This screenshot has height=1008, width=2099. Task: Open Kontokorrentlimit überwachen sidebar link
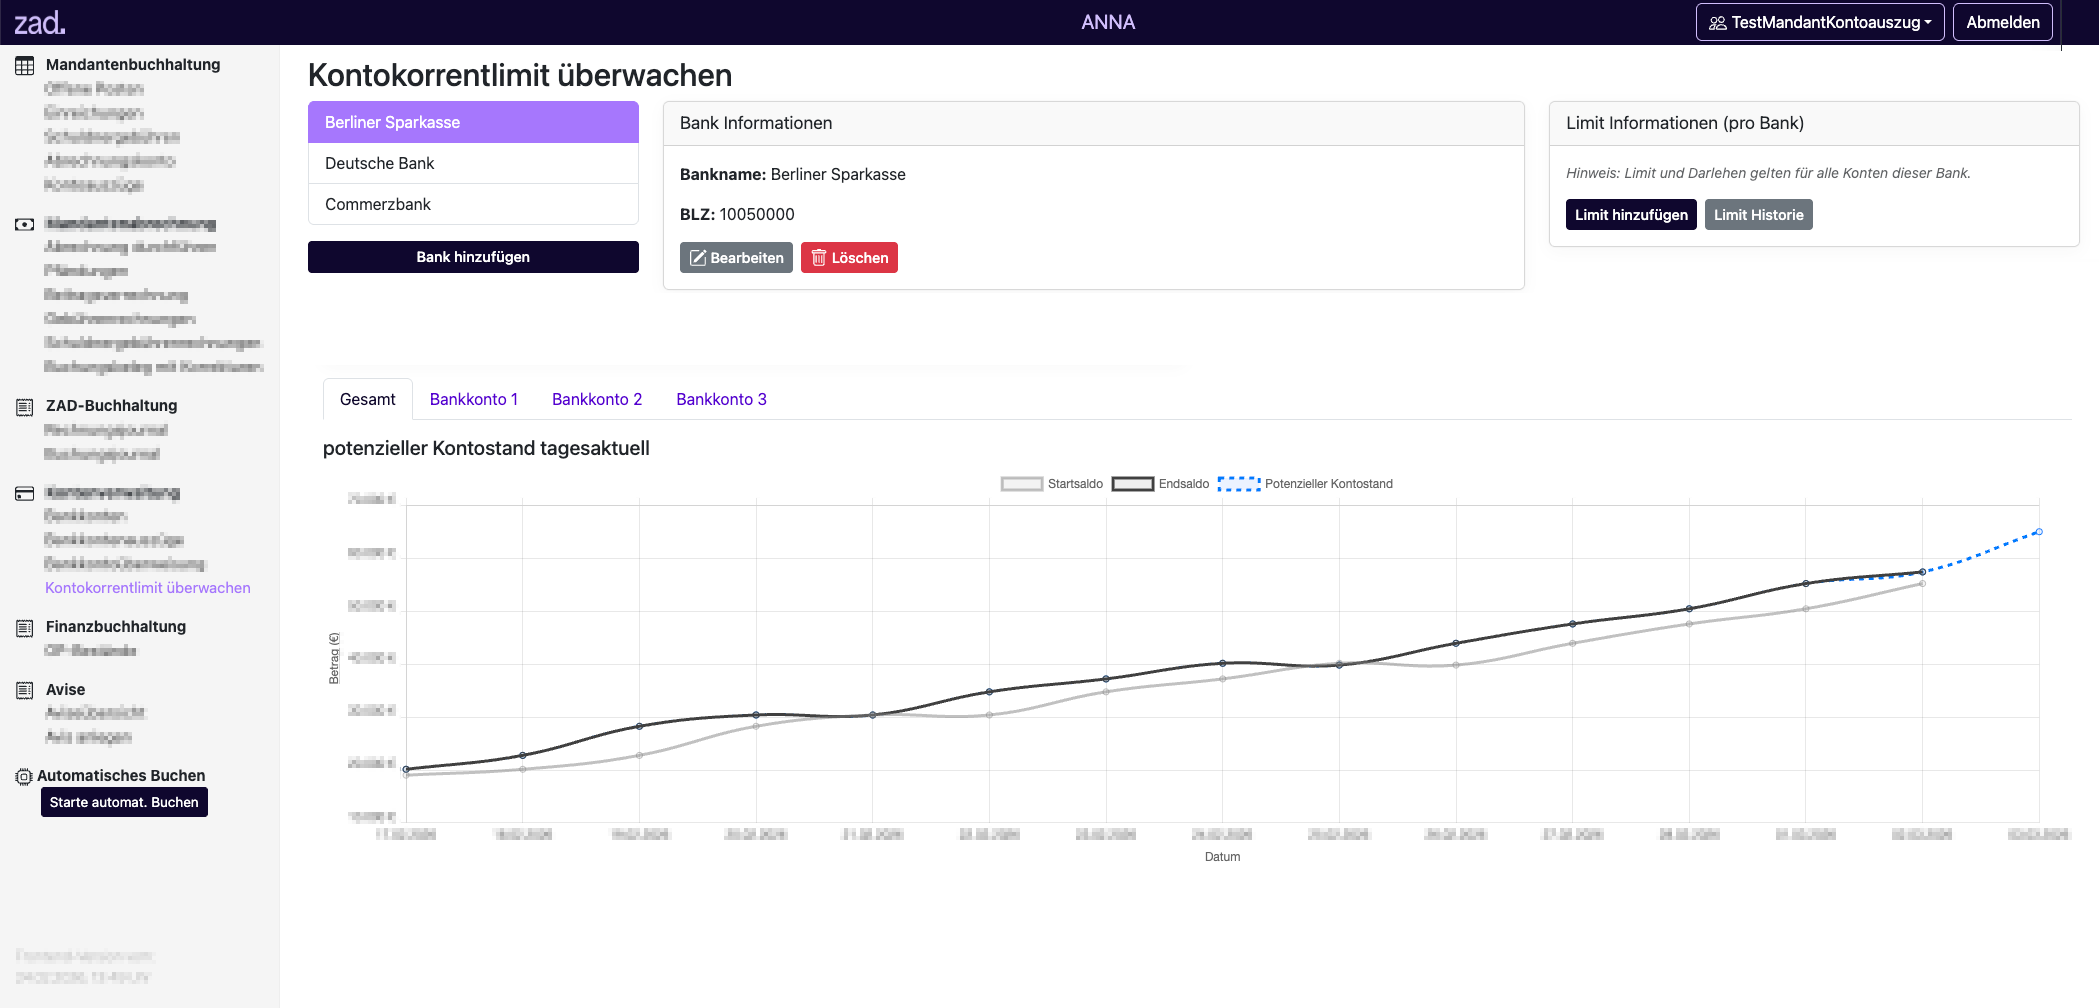tap(148, 588)
